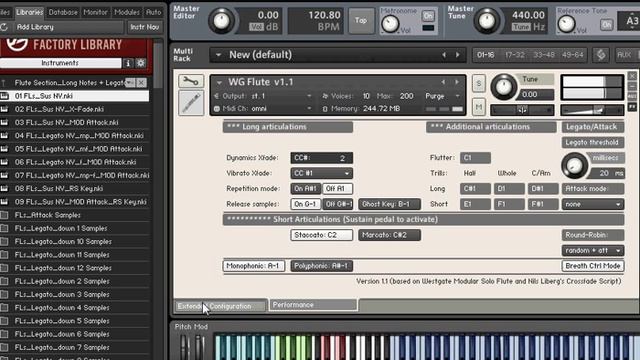Select 01 FLs_Sus NV.nki instrument
Image resolution: width=640 pixels, height=360 pixels.
coord(75,96)
